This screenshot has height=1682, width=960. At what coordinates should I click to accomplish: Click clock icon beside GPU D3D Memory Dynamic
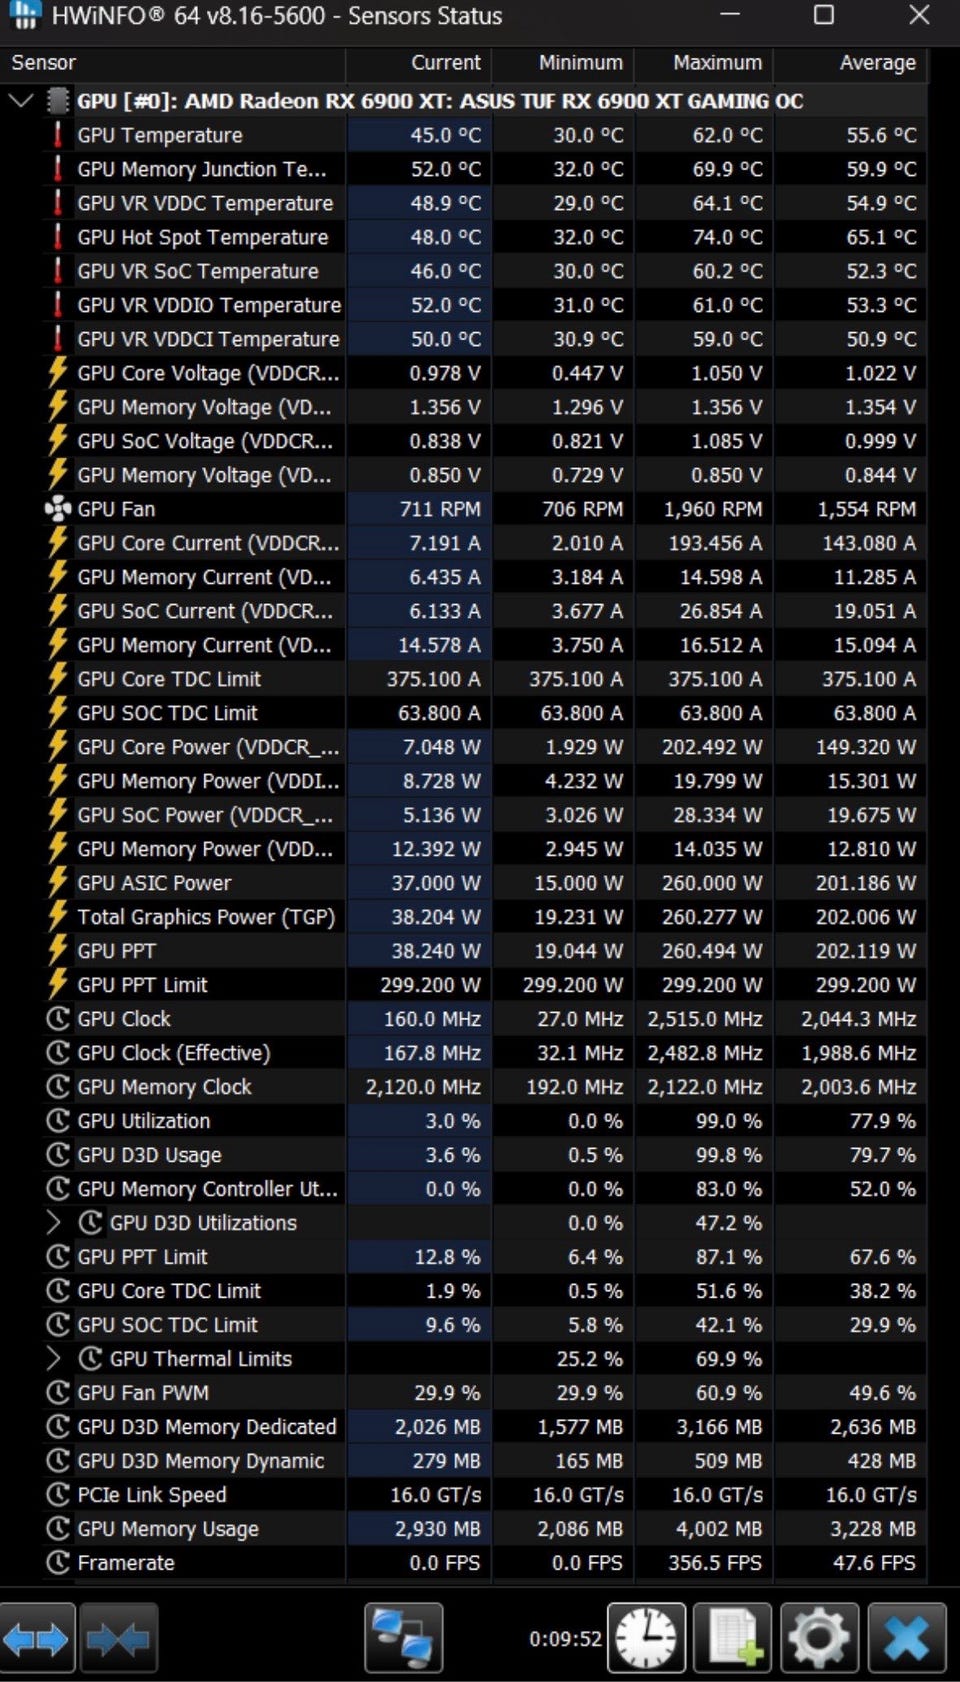point(58,1461)
